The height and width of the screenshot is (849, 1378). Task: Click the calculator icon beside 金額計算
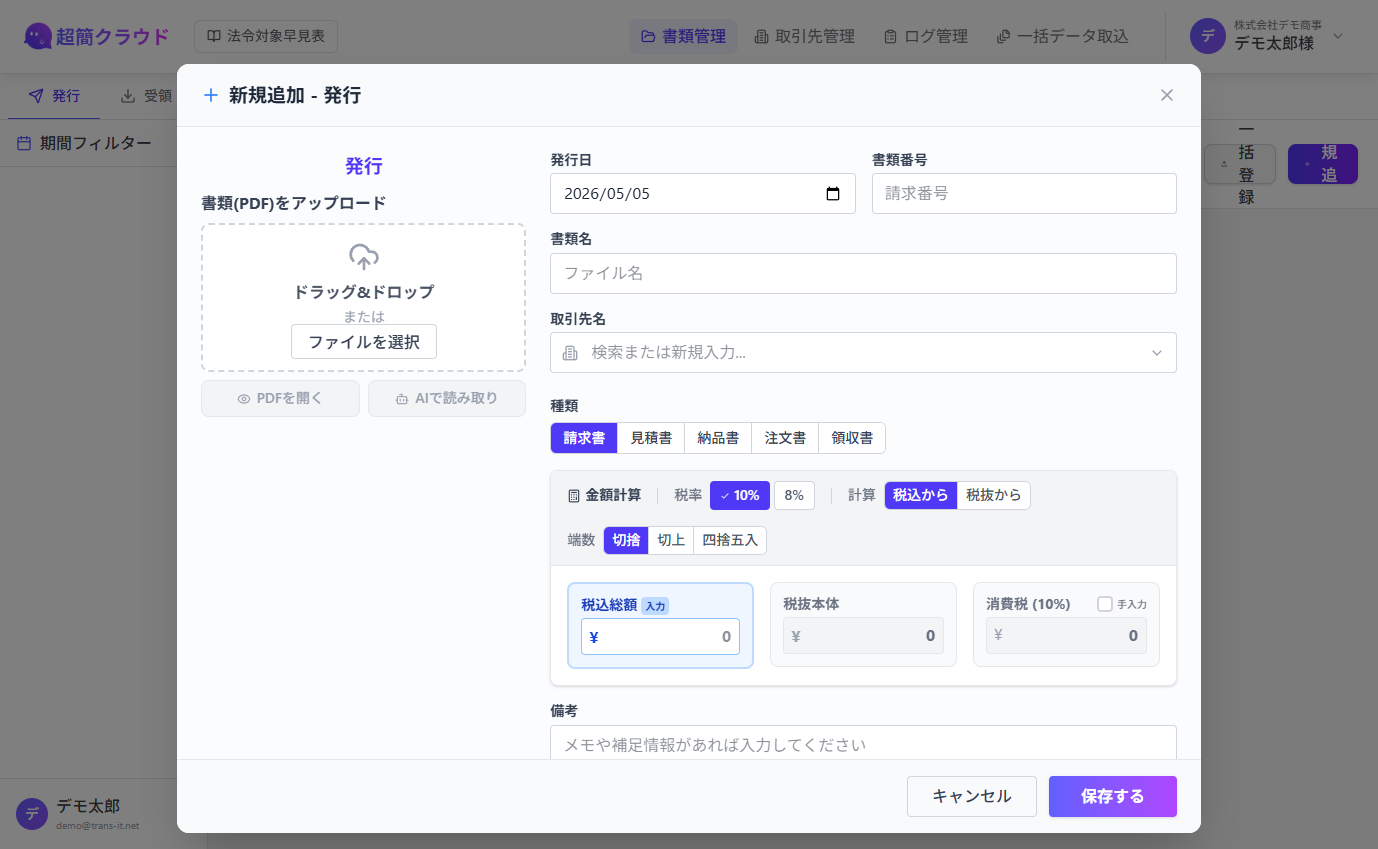[x=574, y=496]
